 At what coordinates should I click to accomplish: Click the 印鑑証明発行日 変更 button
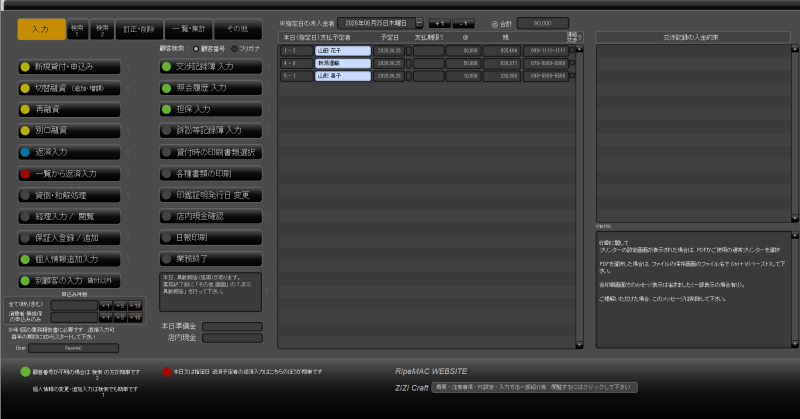pyautogui.click(x=211, y=195)
